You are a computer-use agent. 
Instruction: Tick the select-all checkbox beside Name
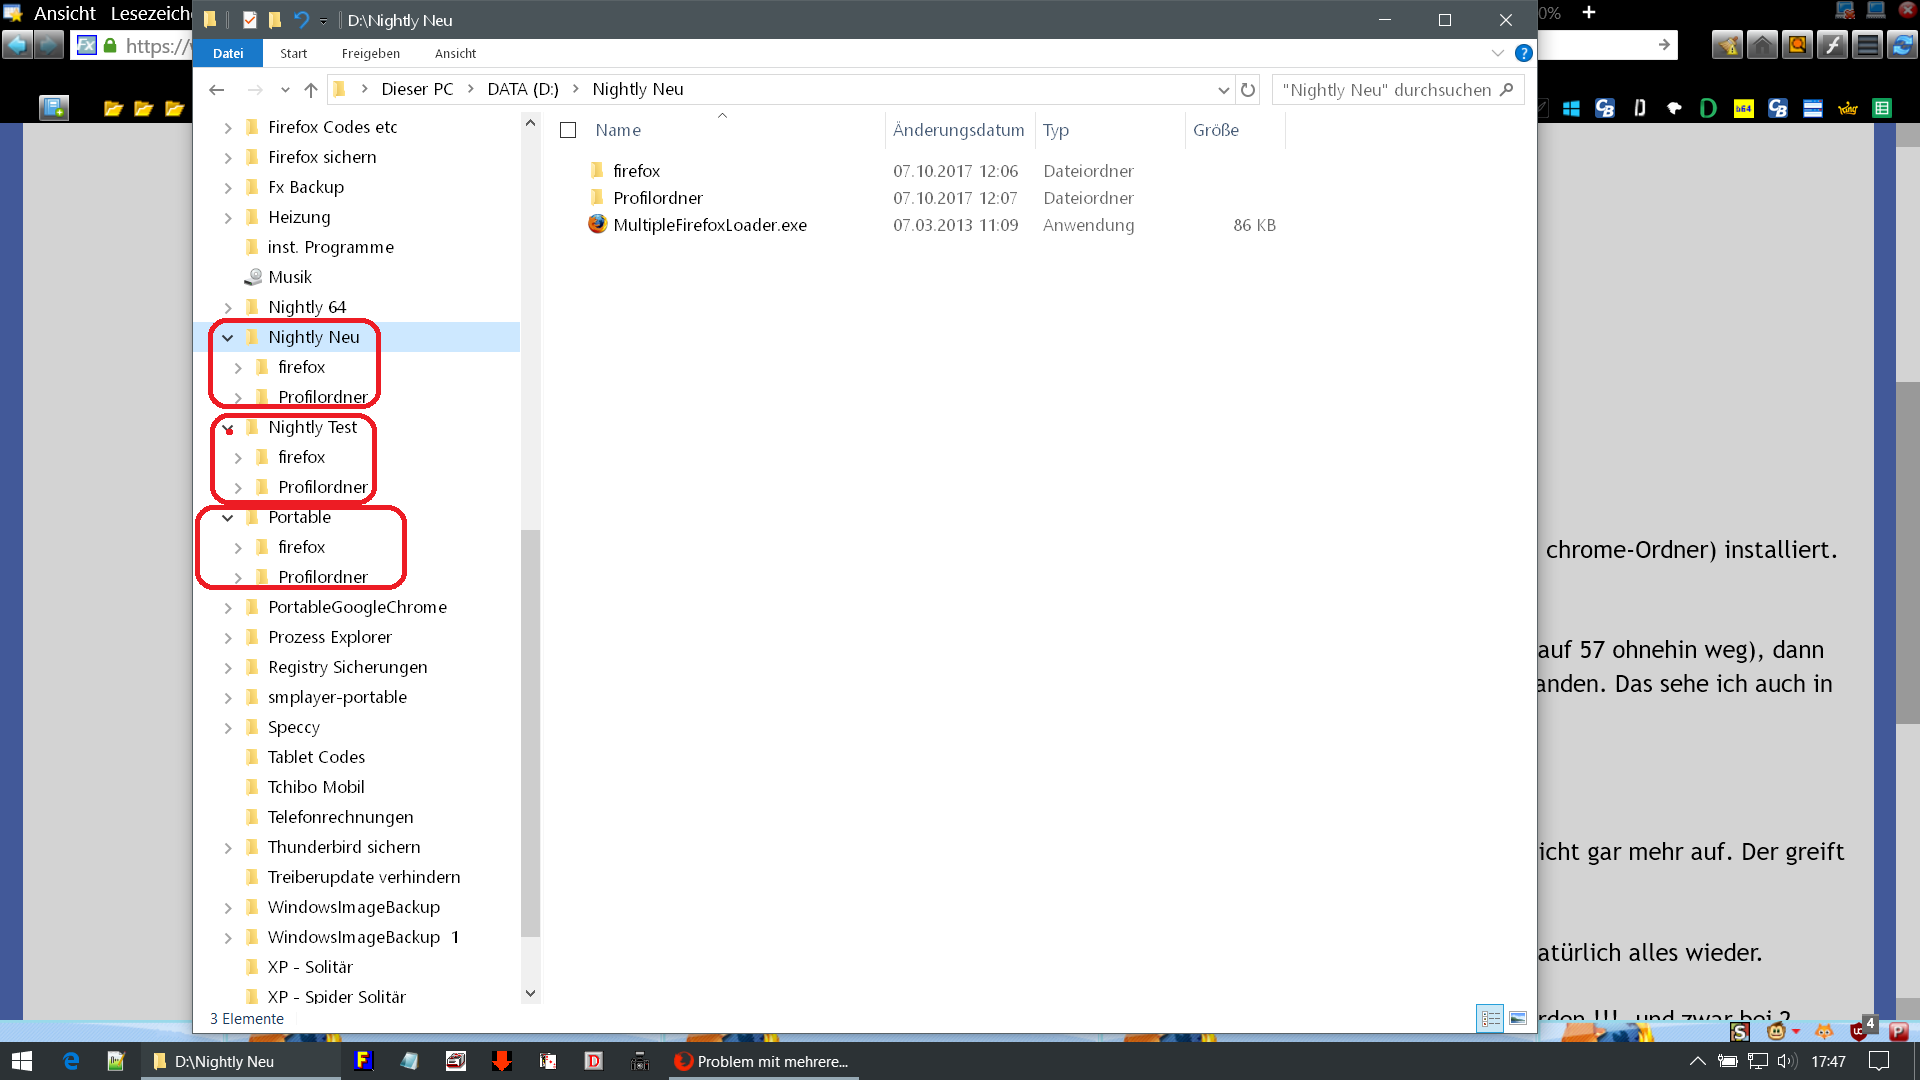(568, 130)
